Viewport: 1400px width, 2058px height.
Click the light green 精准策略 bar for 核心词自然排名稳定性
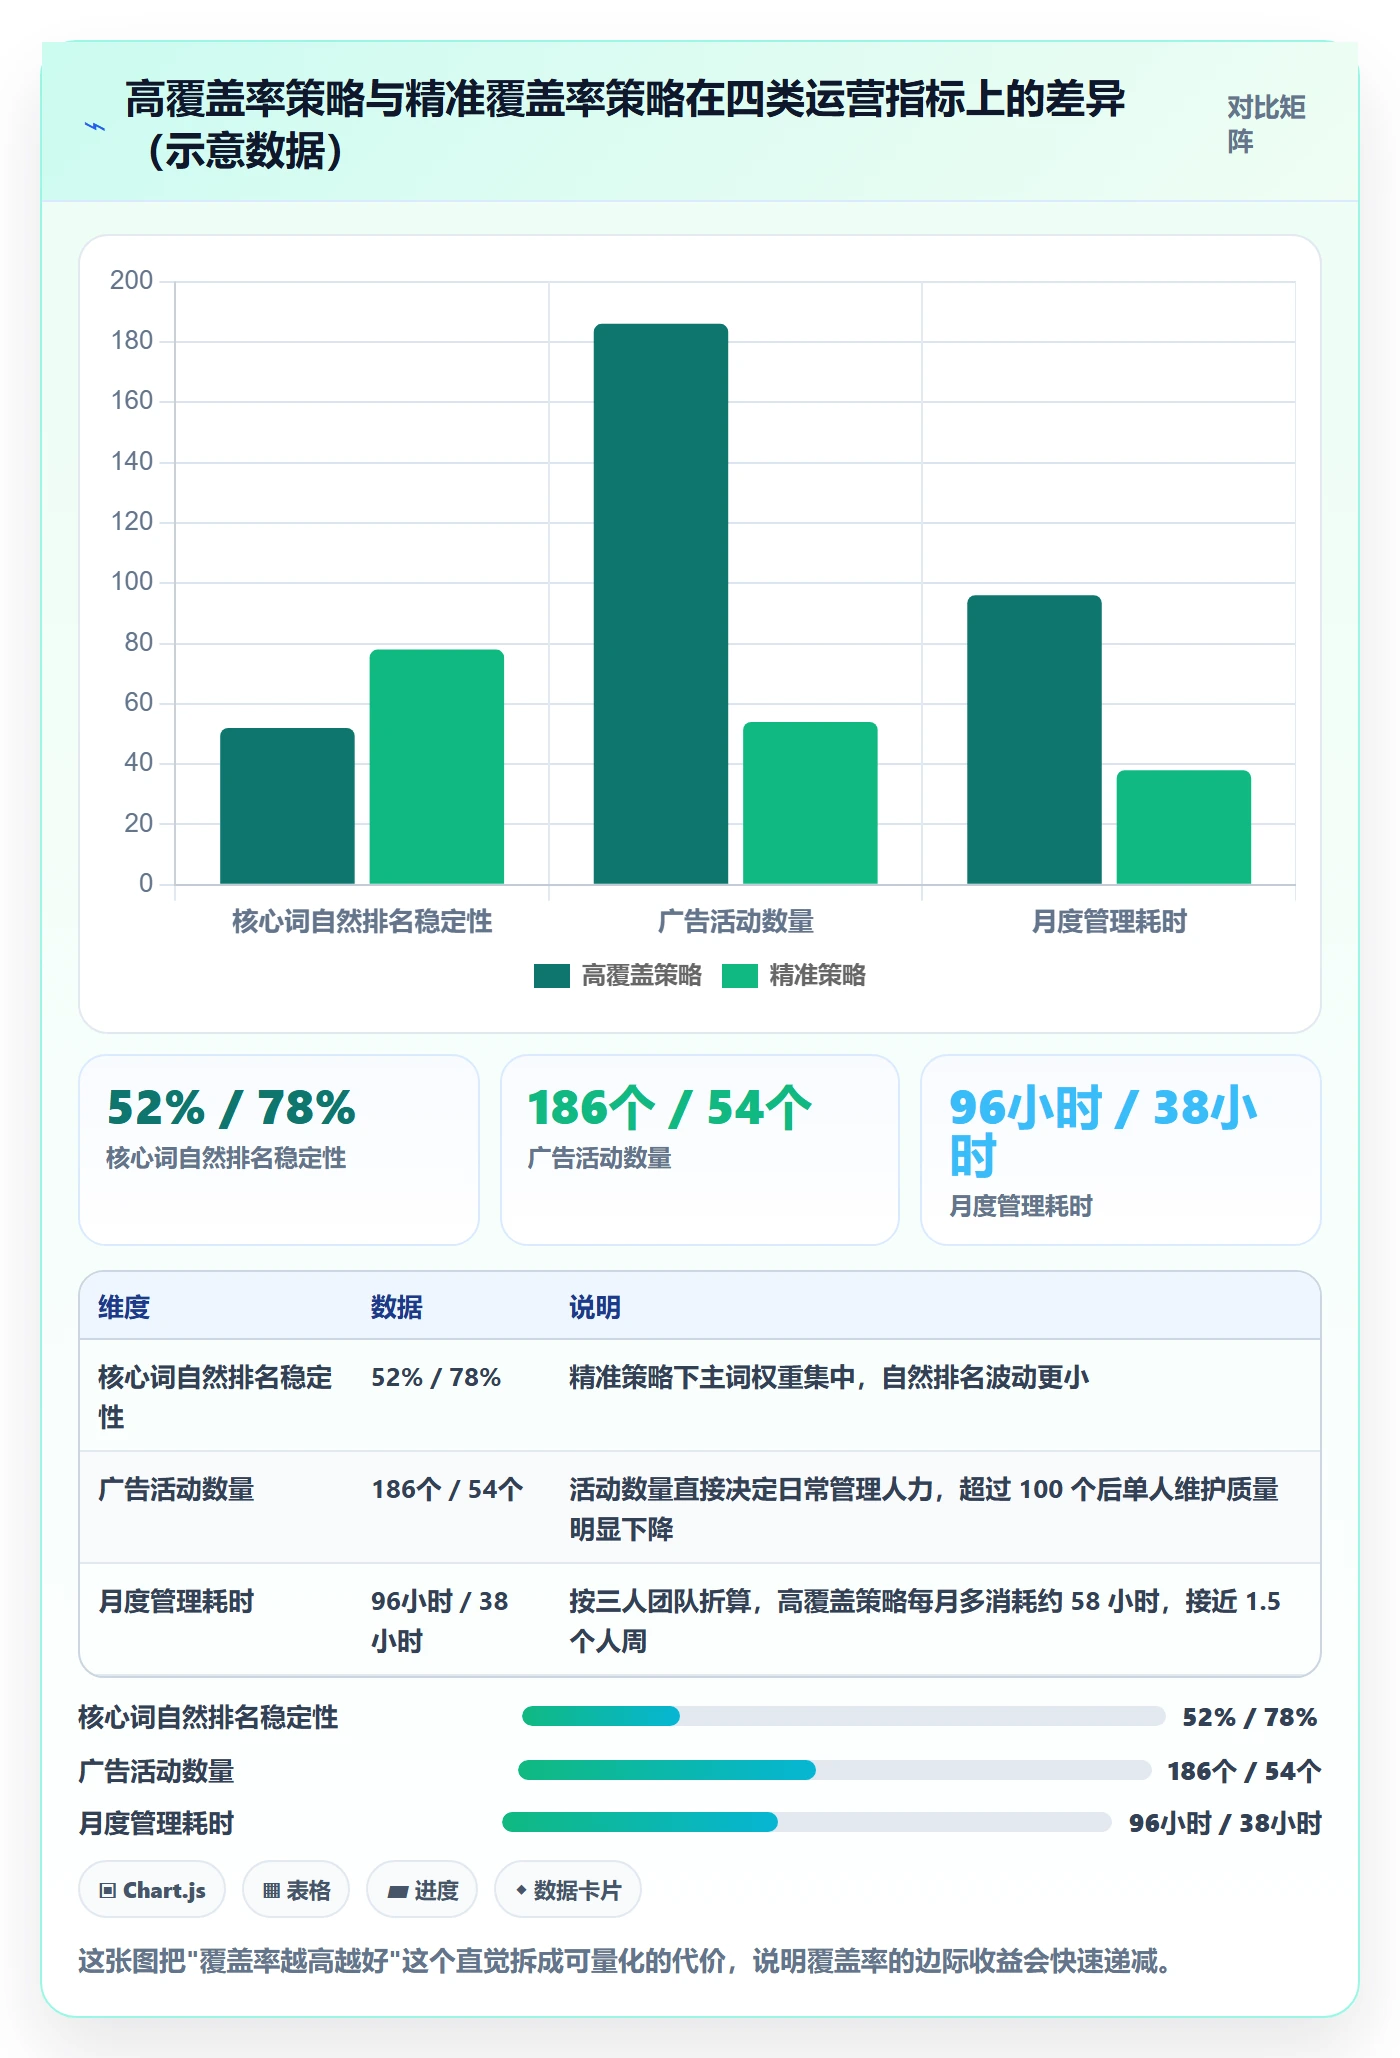coord(437,767)
